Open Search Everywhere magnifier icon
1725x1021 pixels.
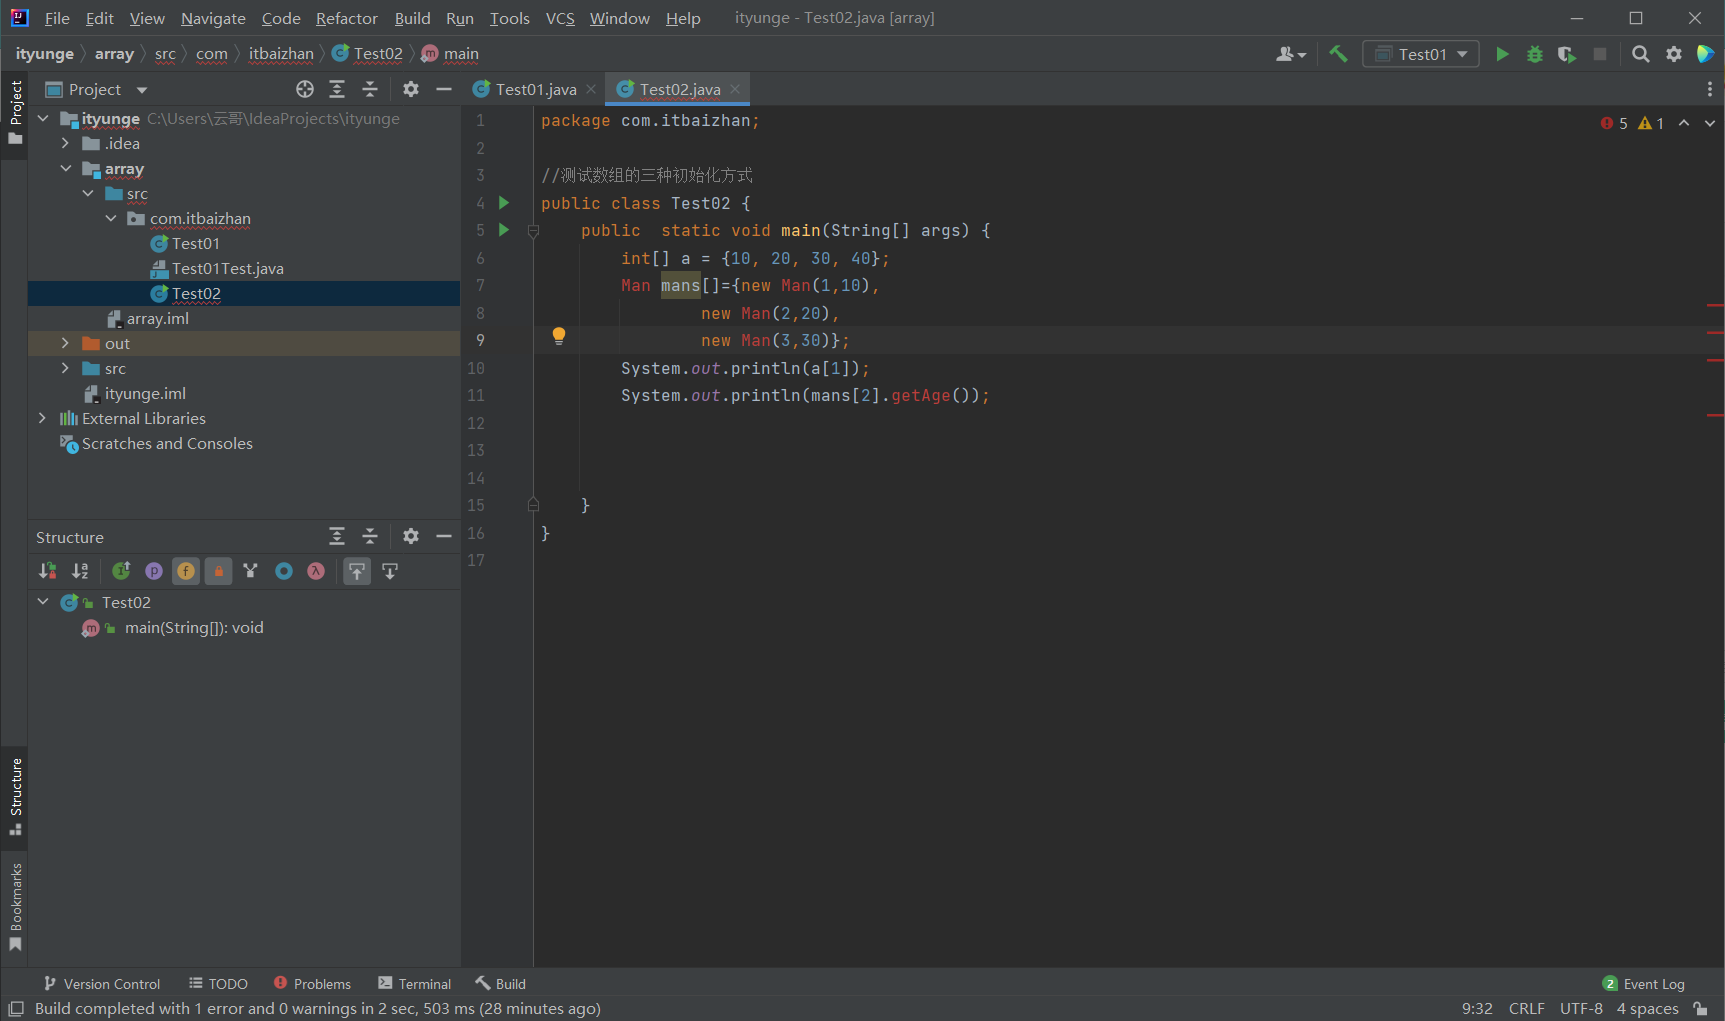[x=1641, y=54]
